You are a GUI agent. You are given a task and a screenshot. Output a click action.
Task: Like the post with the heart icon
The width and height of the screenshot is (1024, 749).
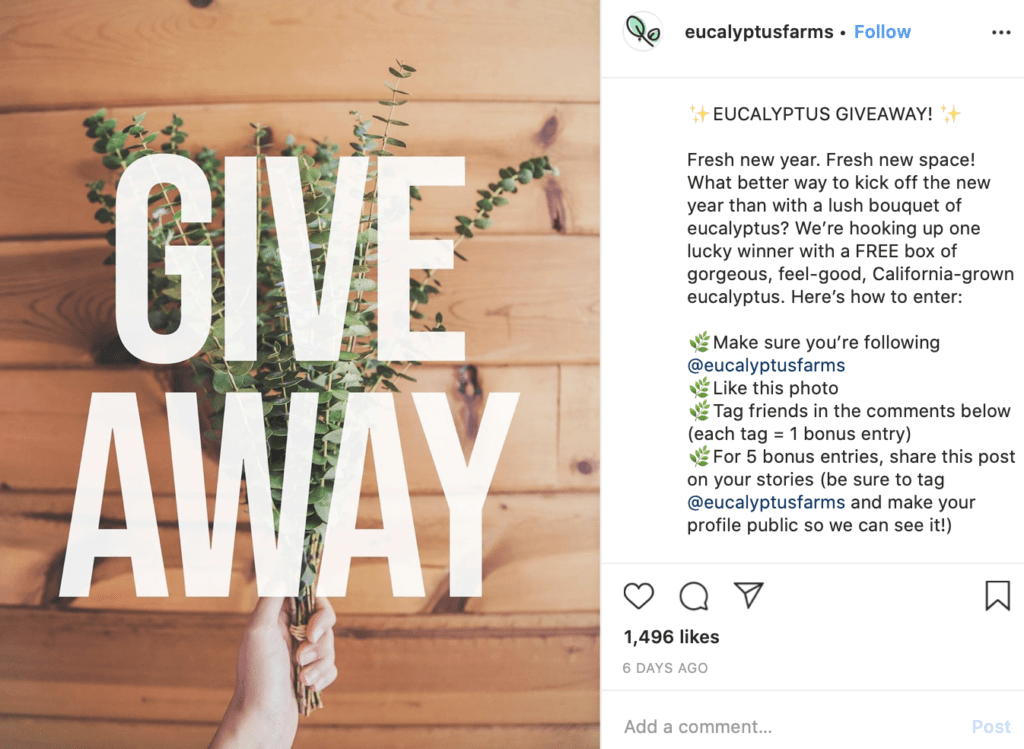click(638, 596)
